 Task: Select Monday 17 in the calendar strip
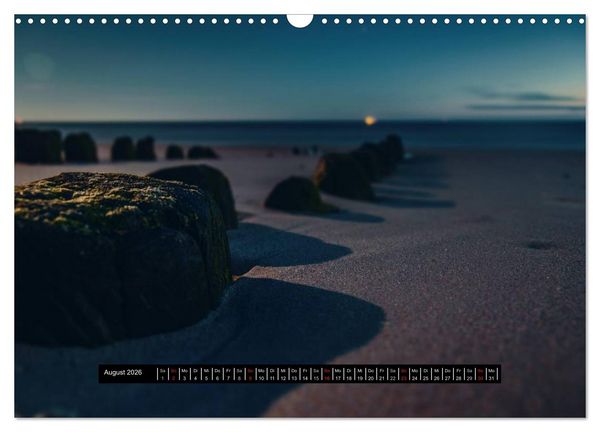click(x=338, y=374)
